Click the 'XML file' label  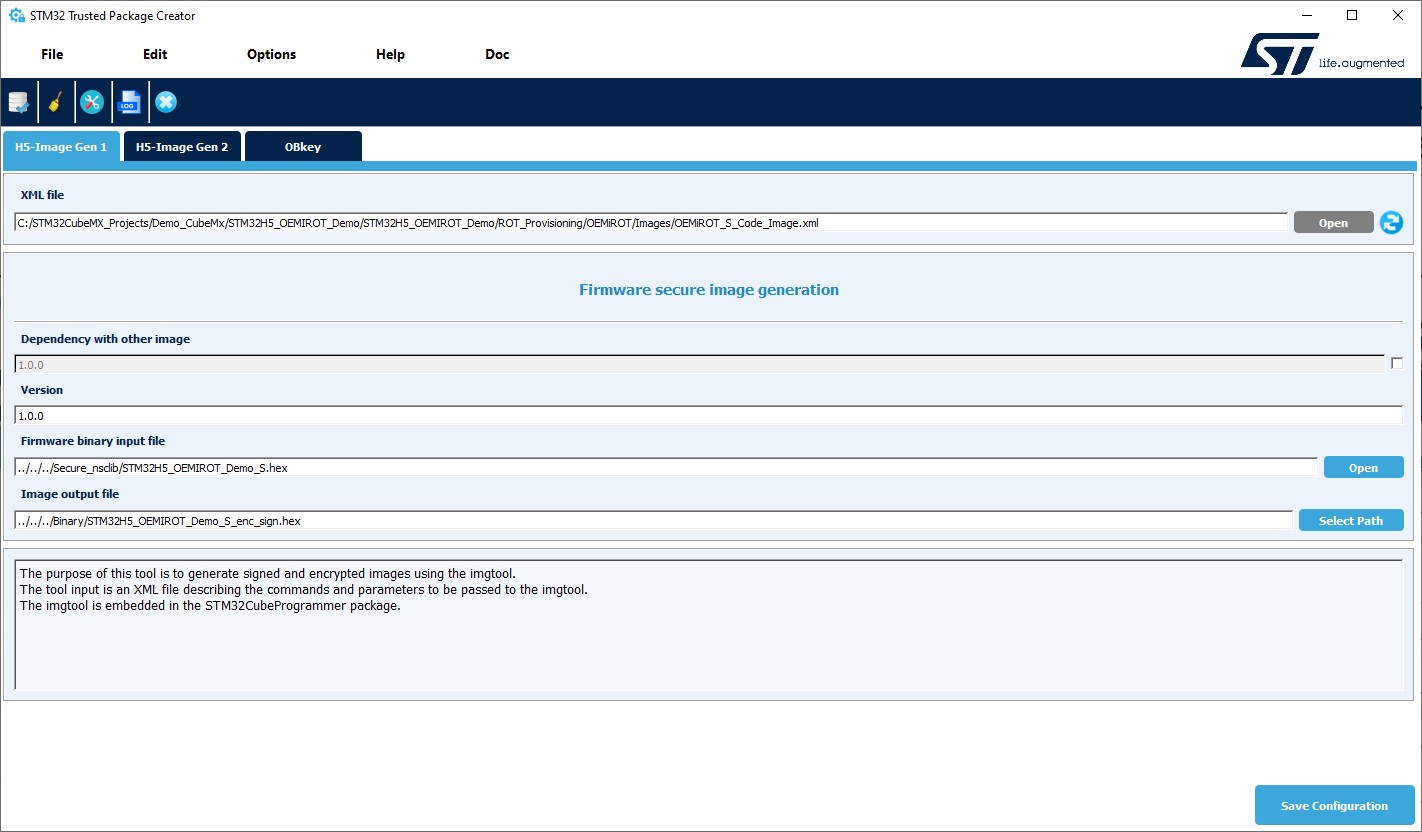tap(42, 195)
